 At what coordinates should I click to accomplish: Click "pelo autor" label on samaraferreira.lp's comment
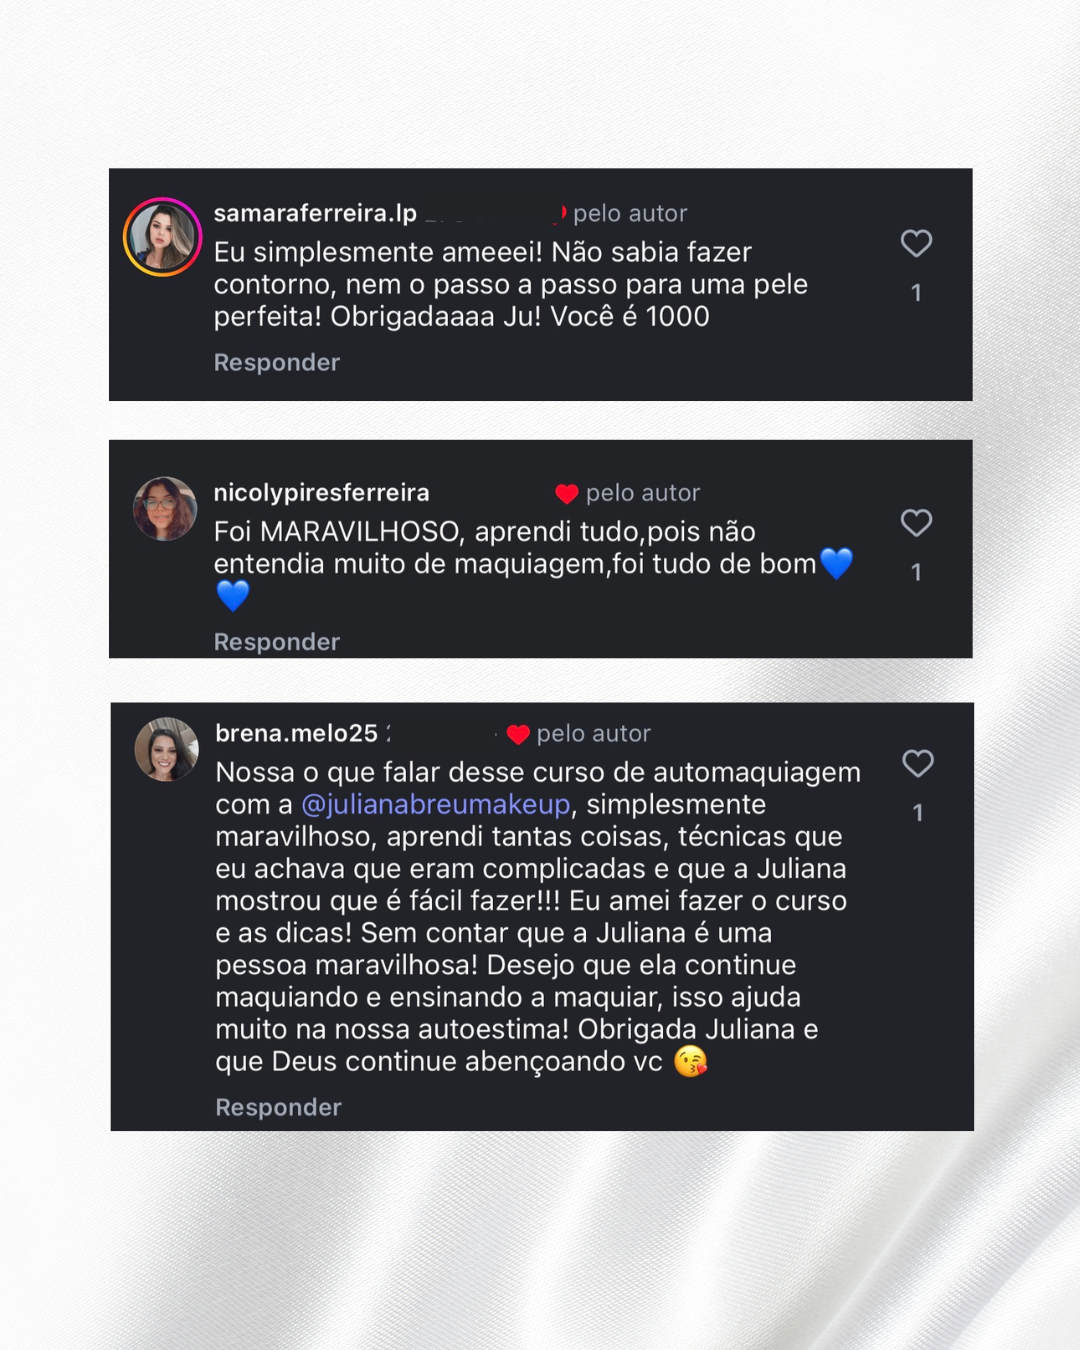630,214
